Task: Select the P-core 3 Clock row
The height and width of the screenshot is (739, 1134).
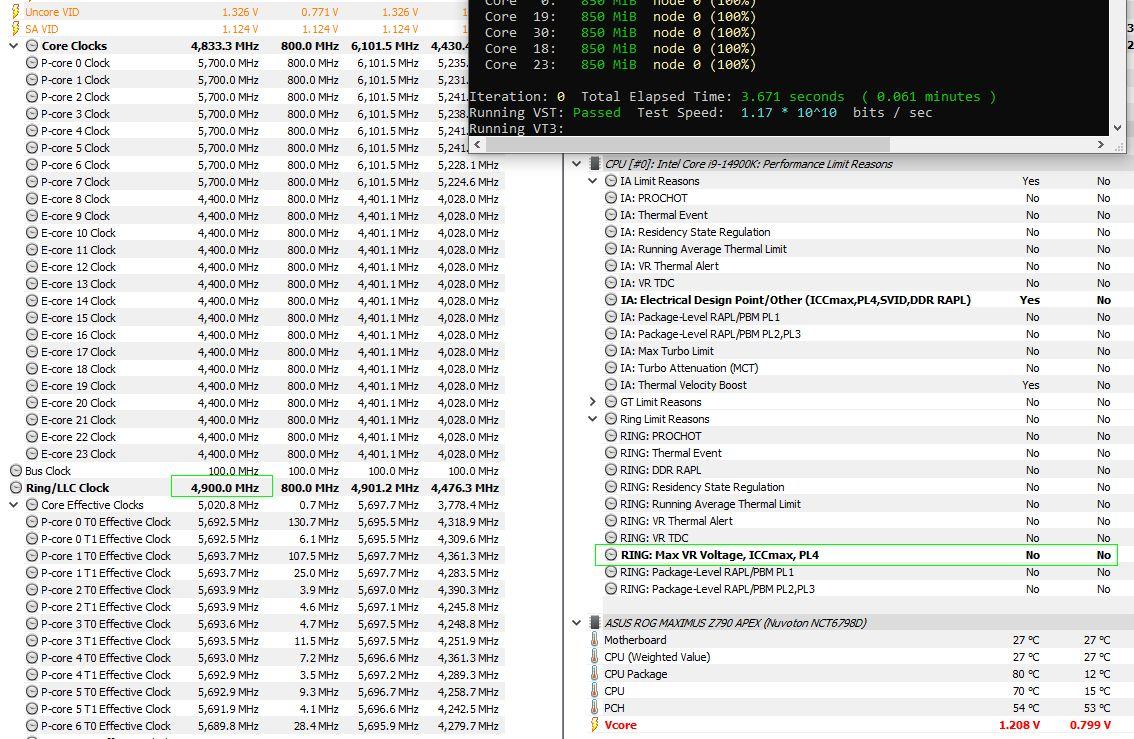Action: [x=252, y=114]
